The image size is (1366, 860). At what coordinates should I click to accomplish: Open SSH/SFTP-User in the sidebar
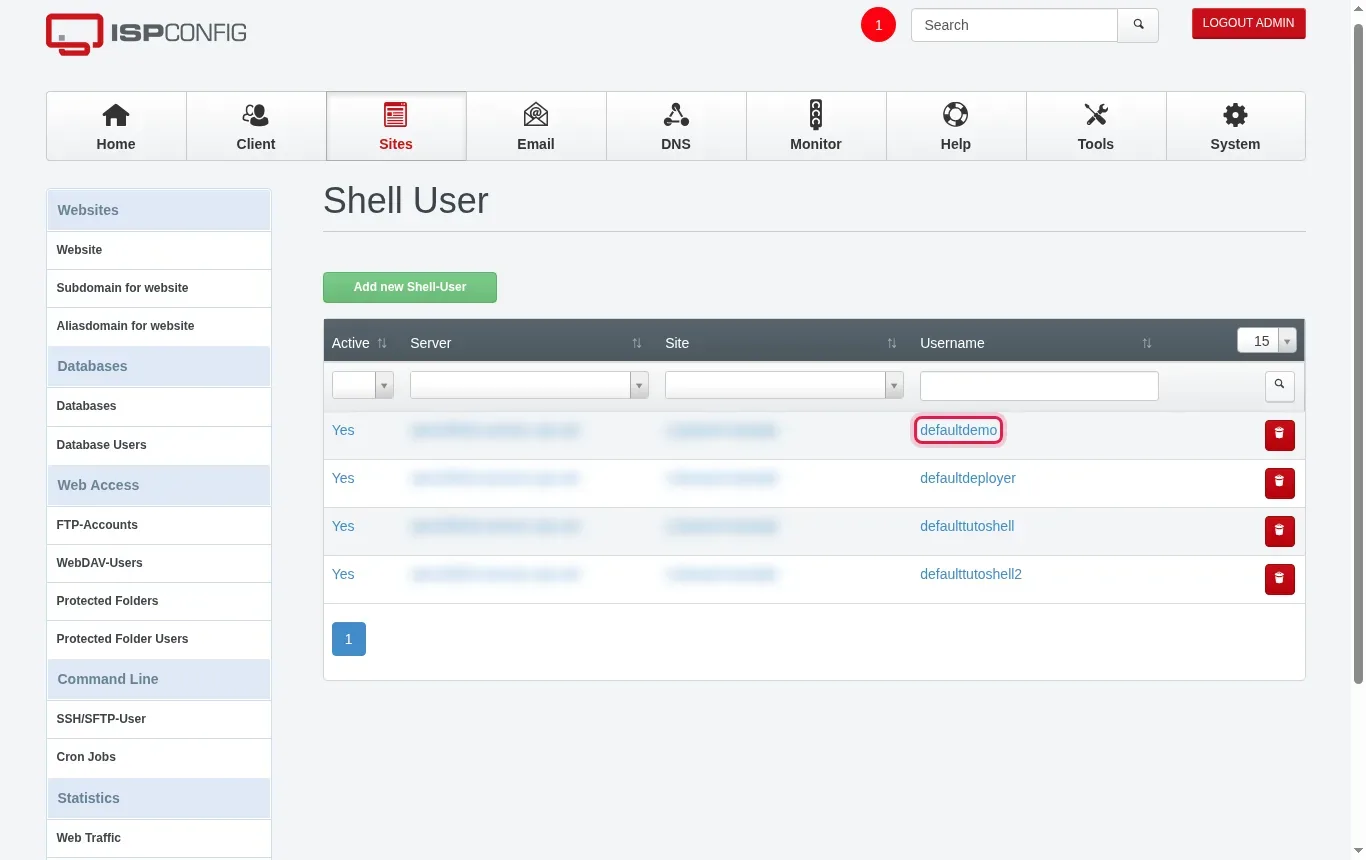pyautogui.click(x=159, y=719)
